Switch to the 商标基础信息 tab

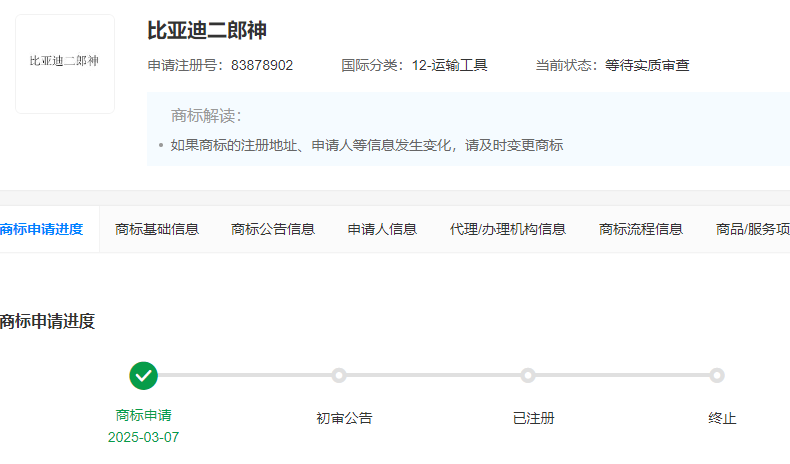coord(157,229)
